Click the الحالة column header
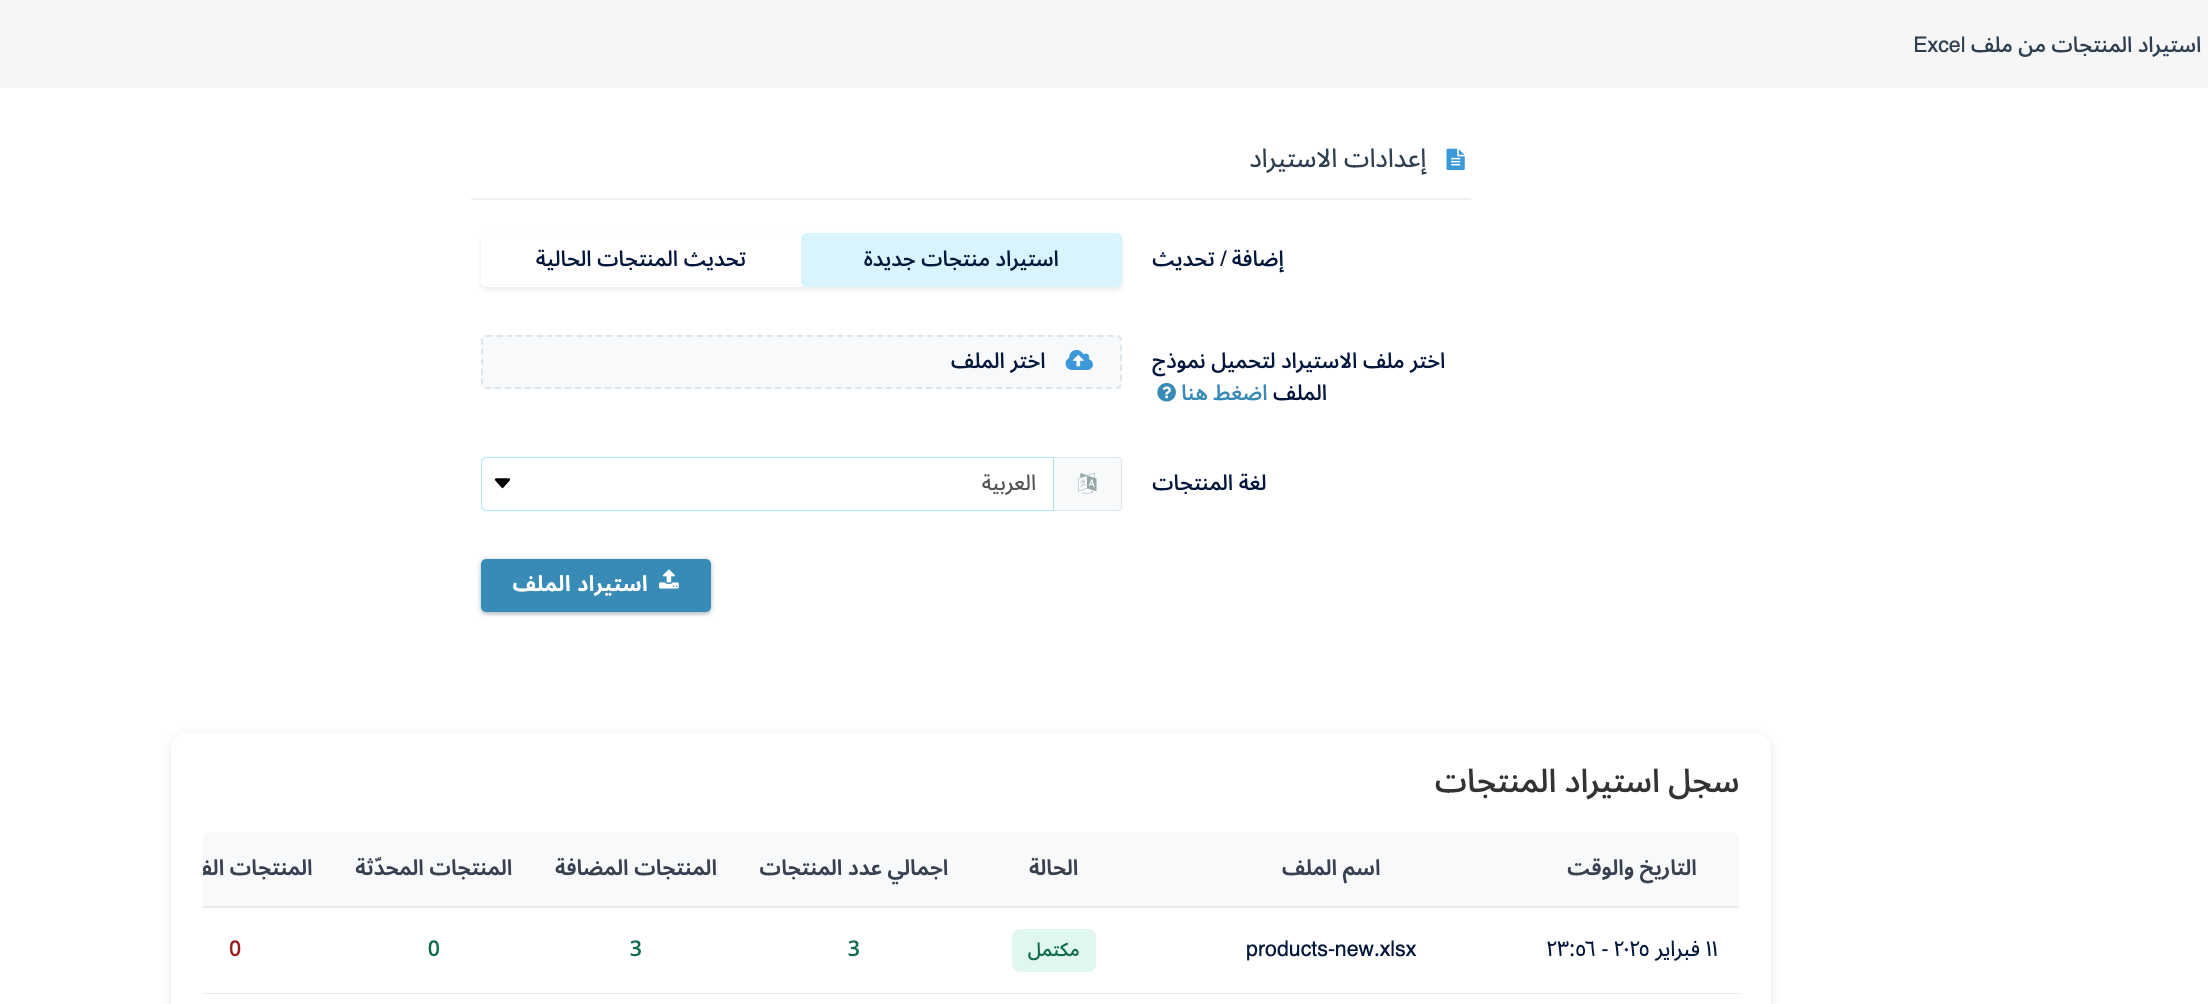 pyautogui.click(x=1053, y=868)
